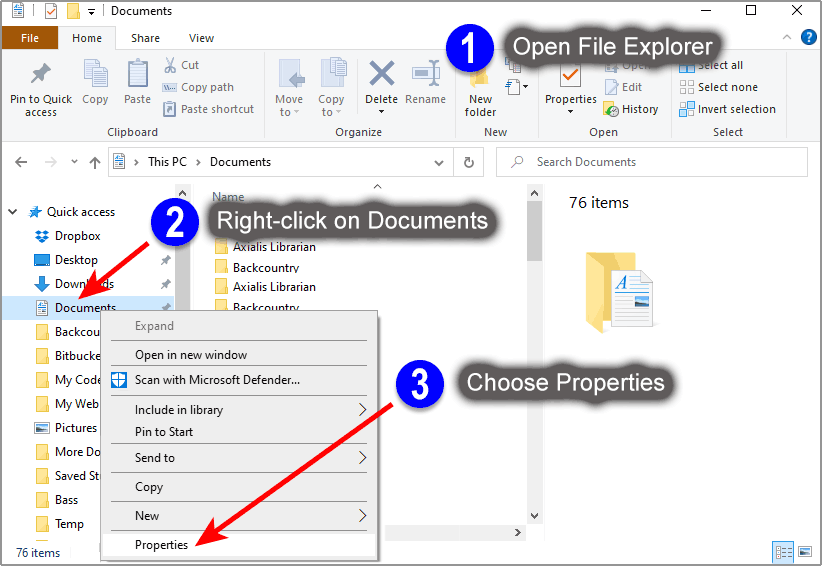This screenshot has width=822, height=566.
Task: Open the Customize Quick Access Toolbar dropdown
Action: (x=91, y=11)
